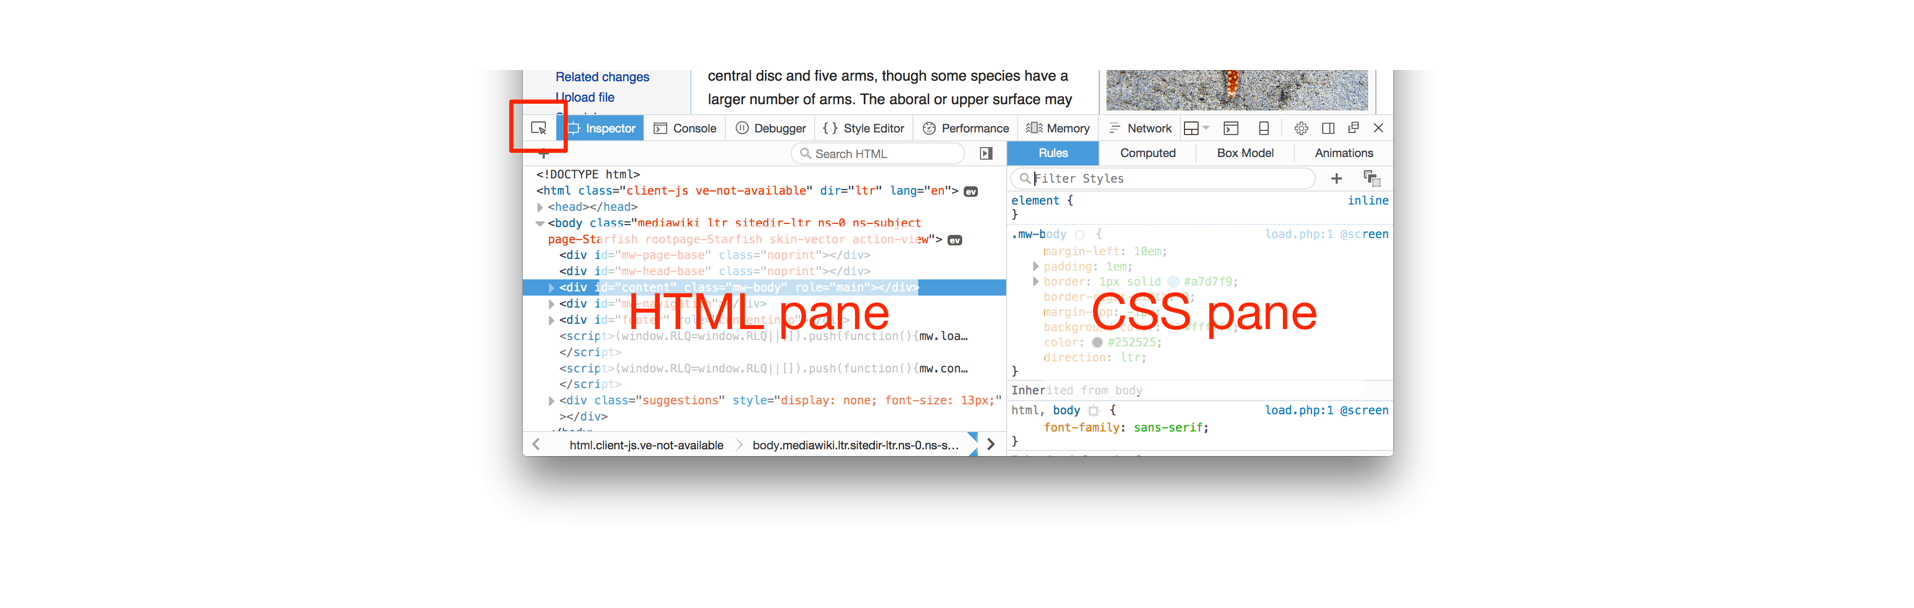Pop out toolbox into separate window

(1353, 128)
